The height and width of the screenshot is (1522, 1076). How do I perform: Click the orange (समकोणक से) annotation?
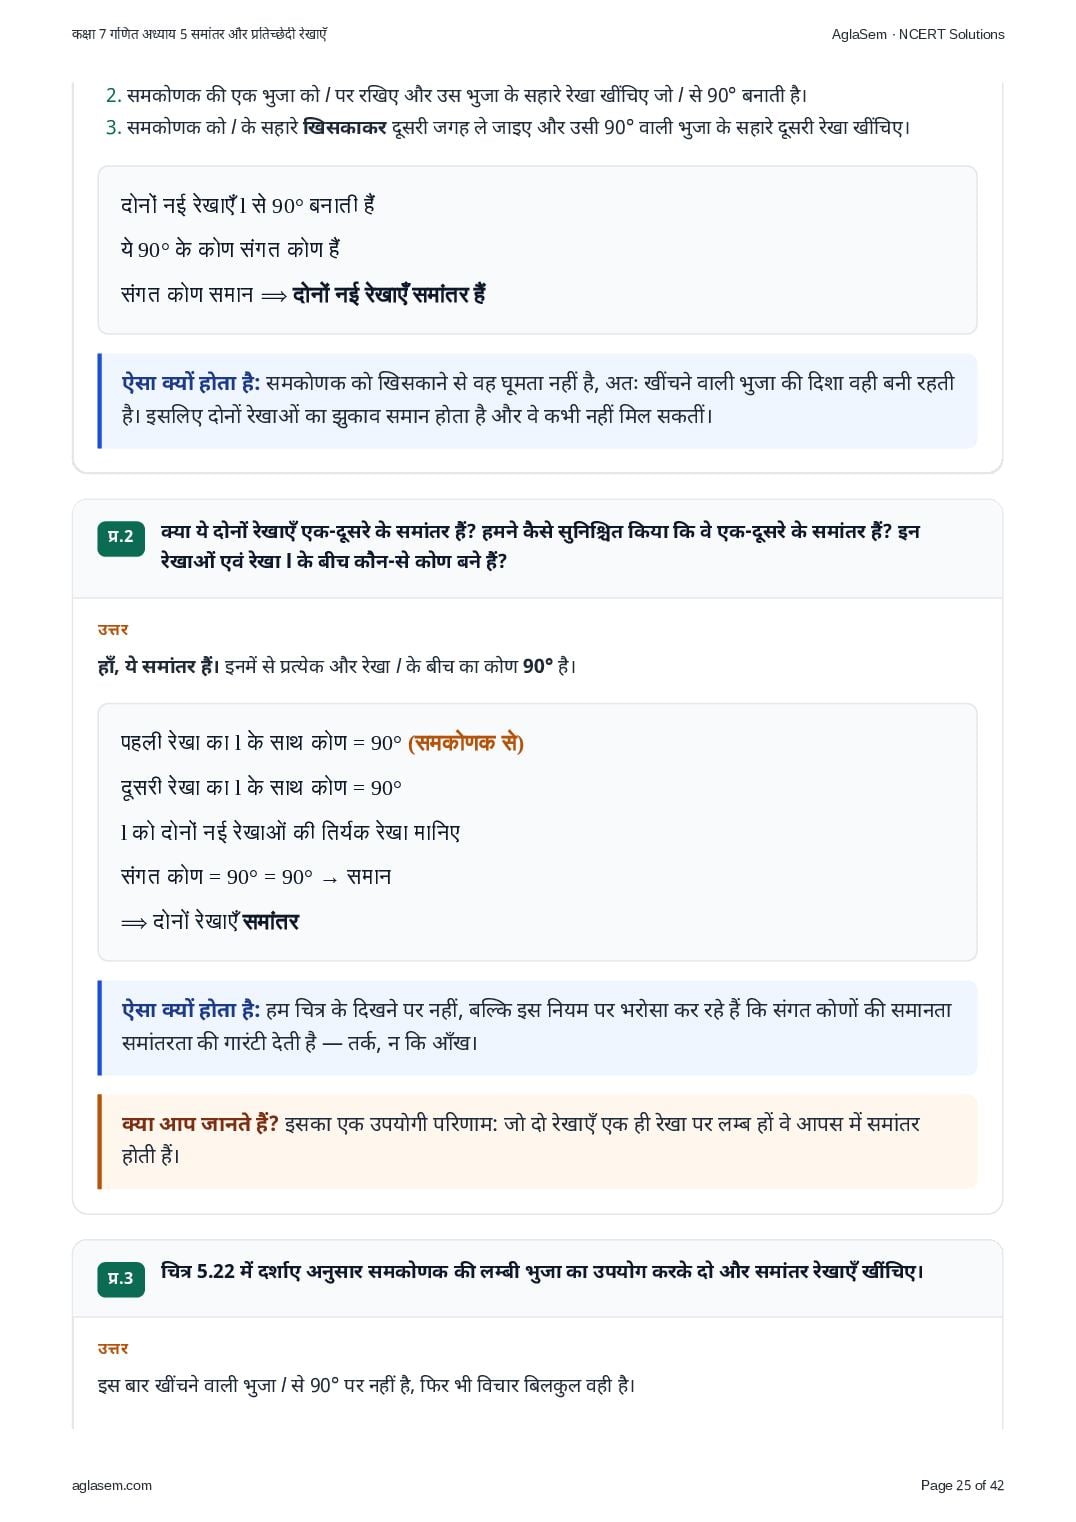(466, 743)
